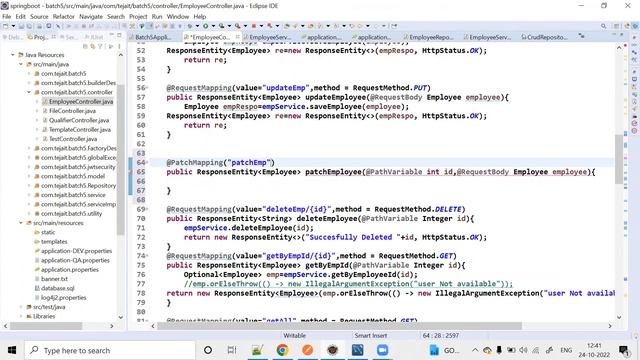Open the Navigate menu

coord(91,16)
